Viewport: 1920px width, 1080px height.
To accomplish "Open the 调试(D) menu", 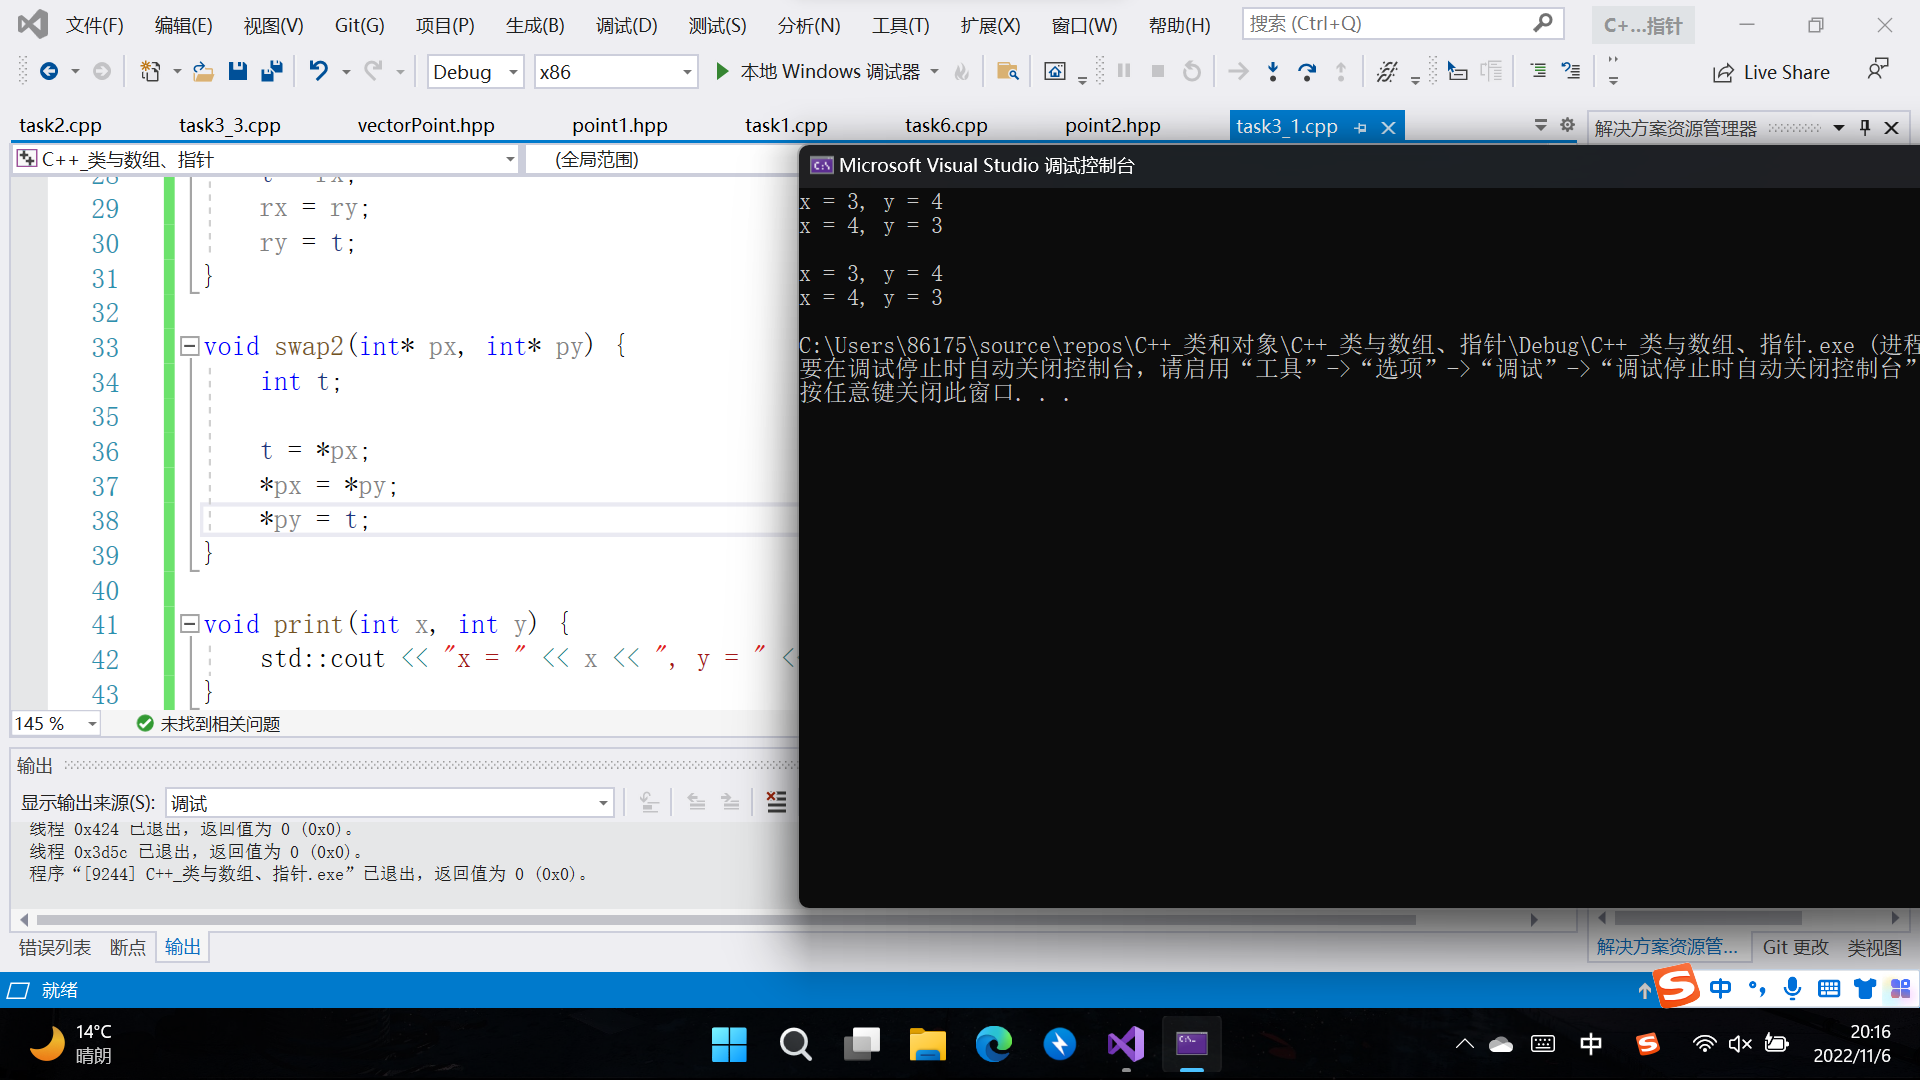I will (x=626, y=25).
